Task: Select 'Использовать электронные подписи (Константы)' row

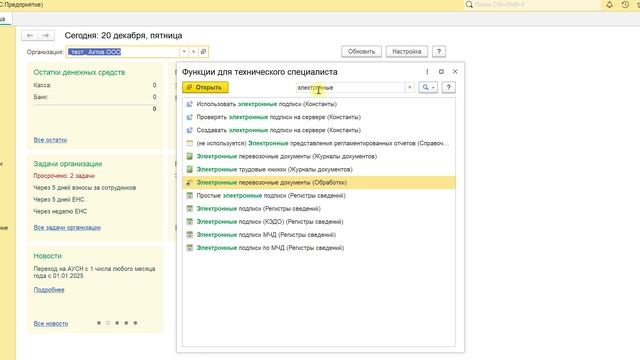Action: tap(319, 104)
